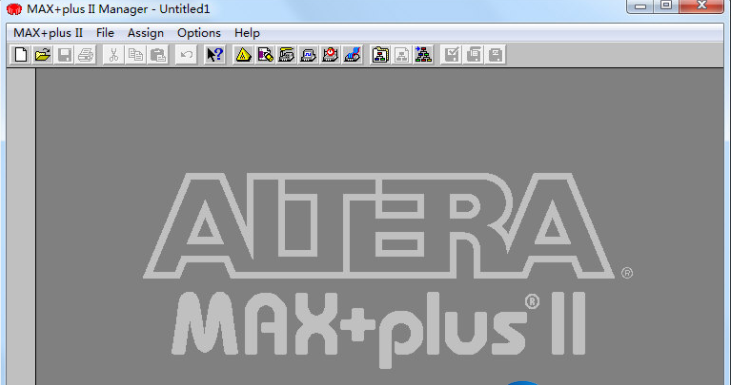Open the Assign menu
Viewport: 731px width, 385px height.
(145, 33)
